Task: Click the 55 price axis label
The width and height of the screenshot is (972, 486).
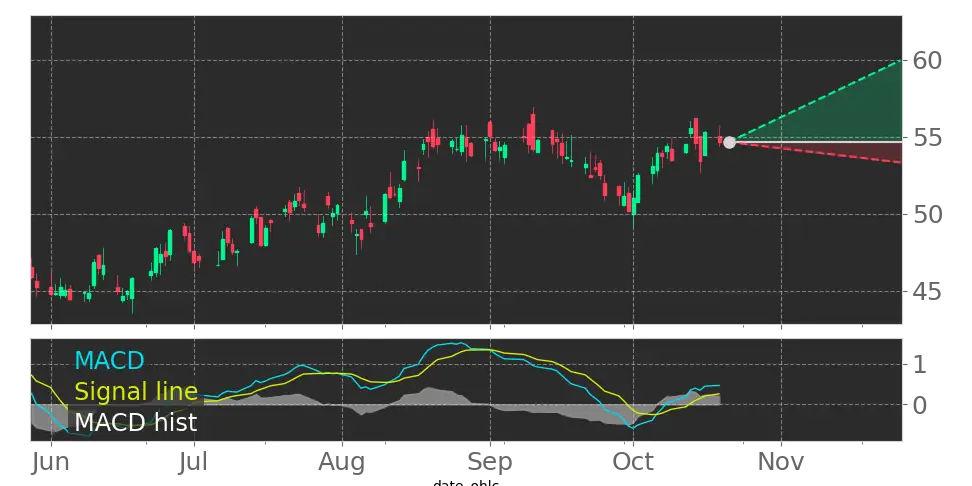Action: point(927,138)
